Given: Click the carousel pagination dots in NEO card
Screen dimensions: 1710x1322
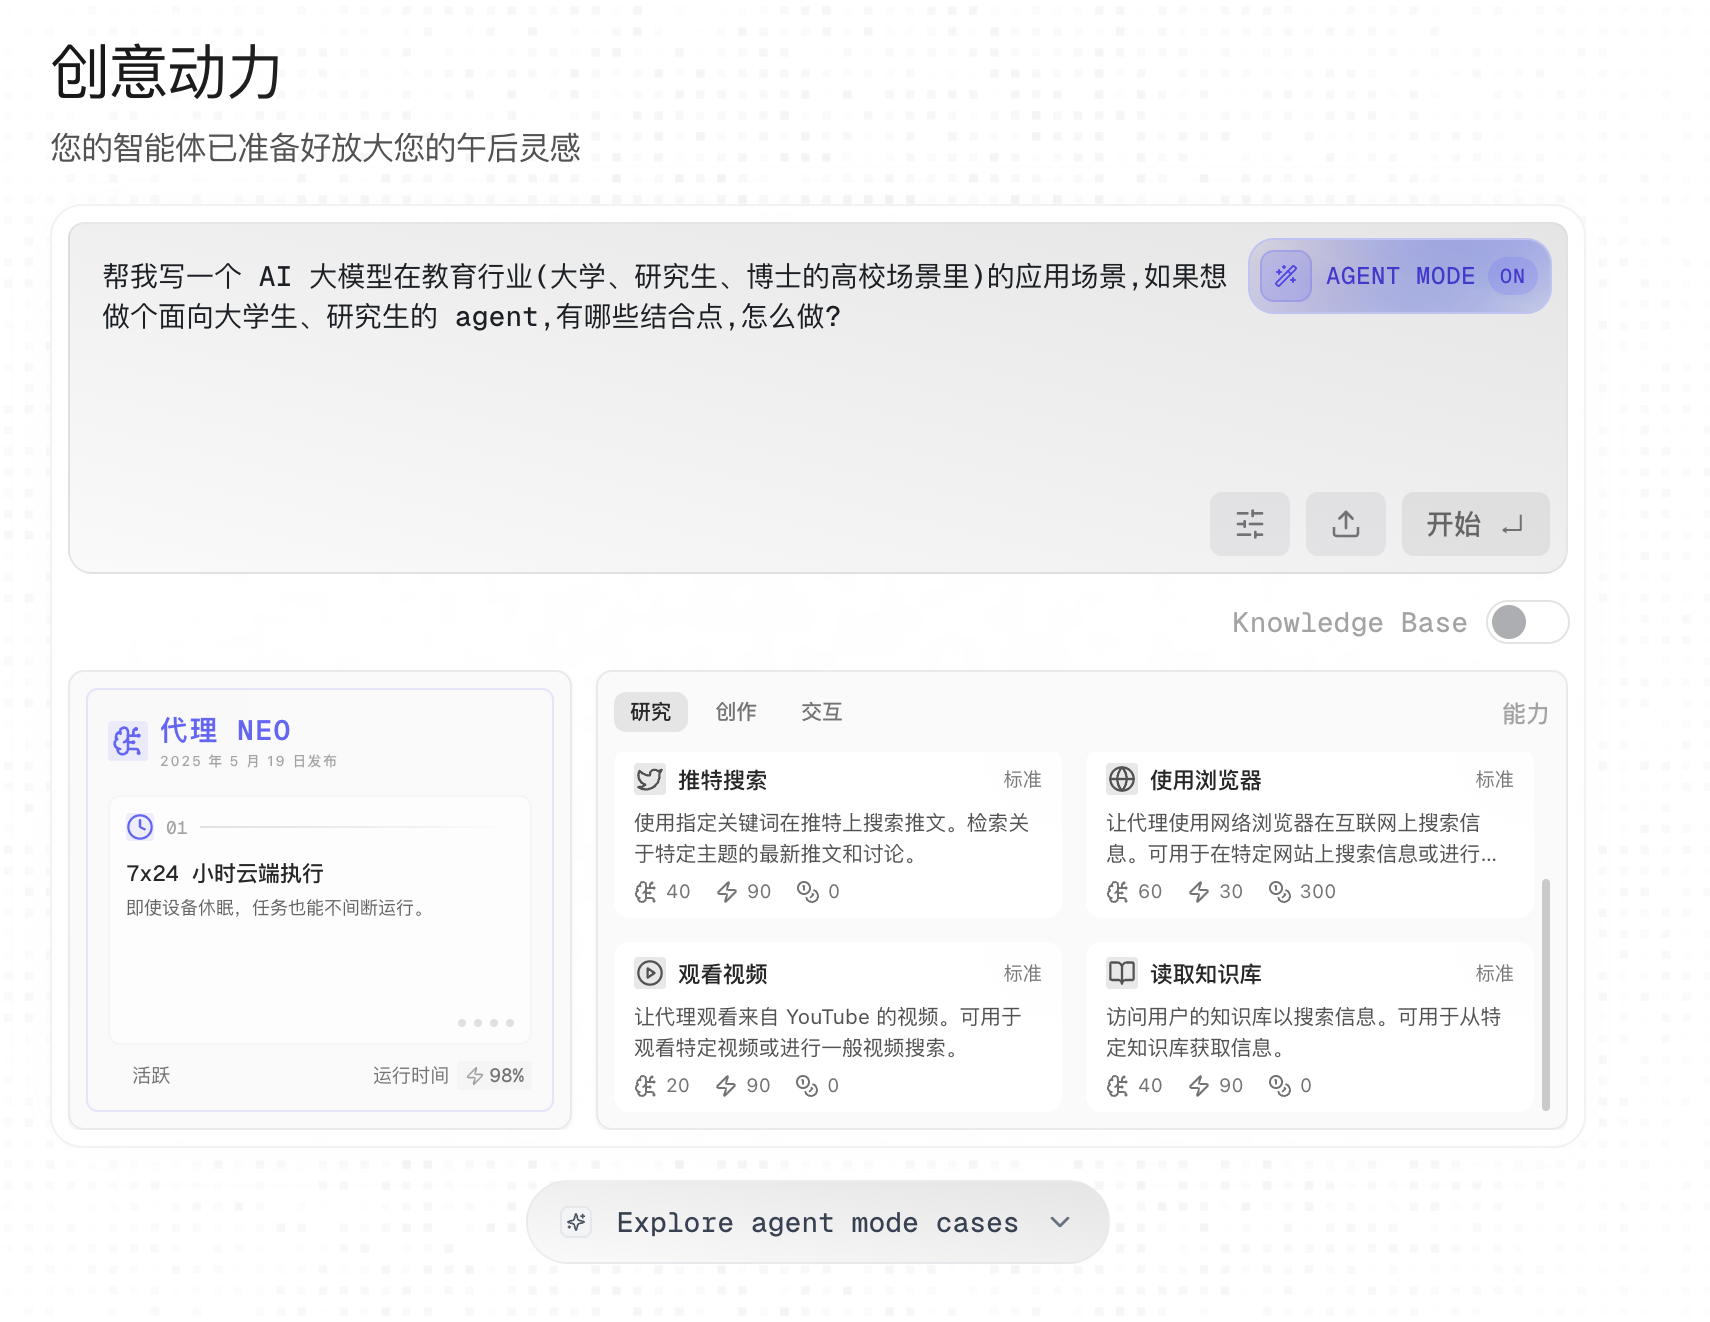Looking at the screenshot, I should tap(486, 1023).
